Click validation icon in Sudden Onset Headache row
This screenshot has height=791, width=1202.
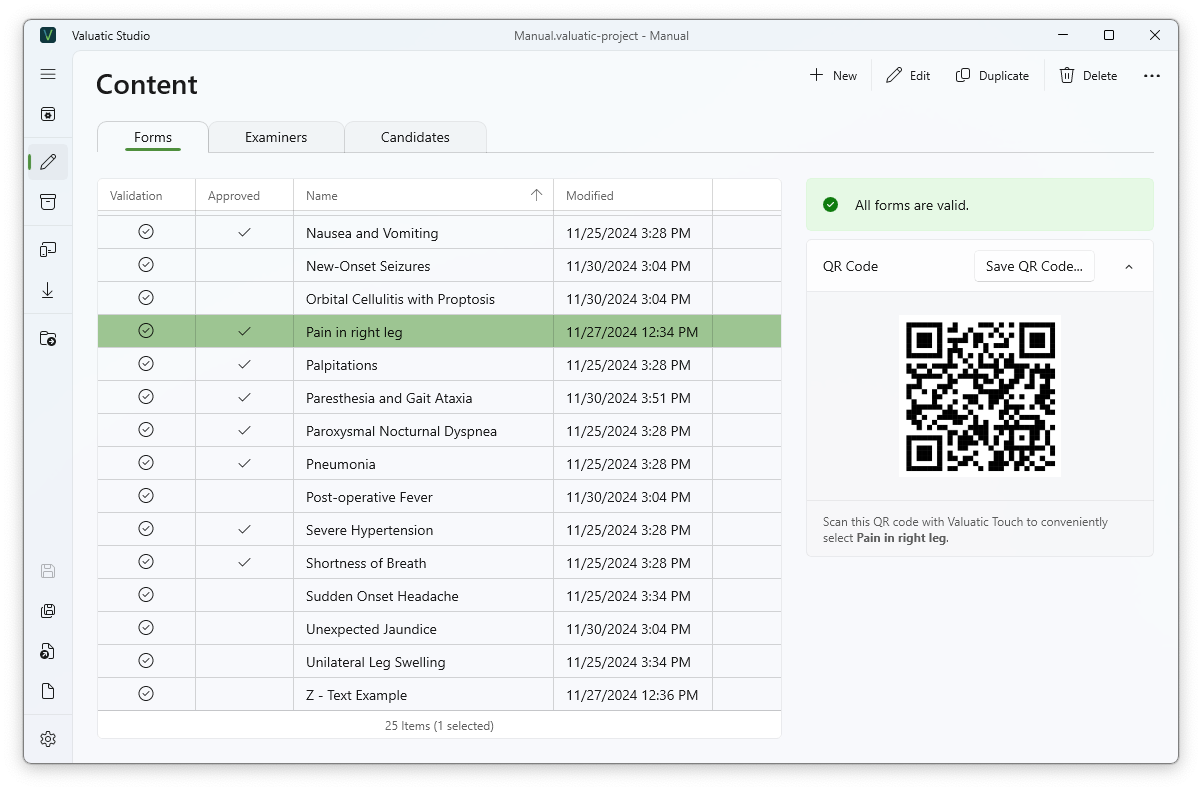click(146, 595)
